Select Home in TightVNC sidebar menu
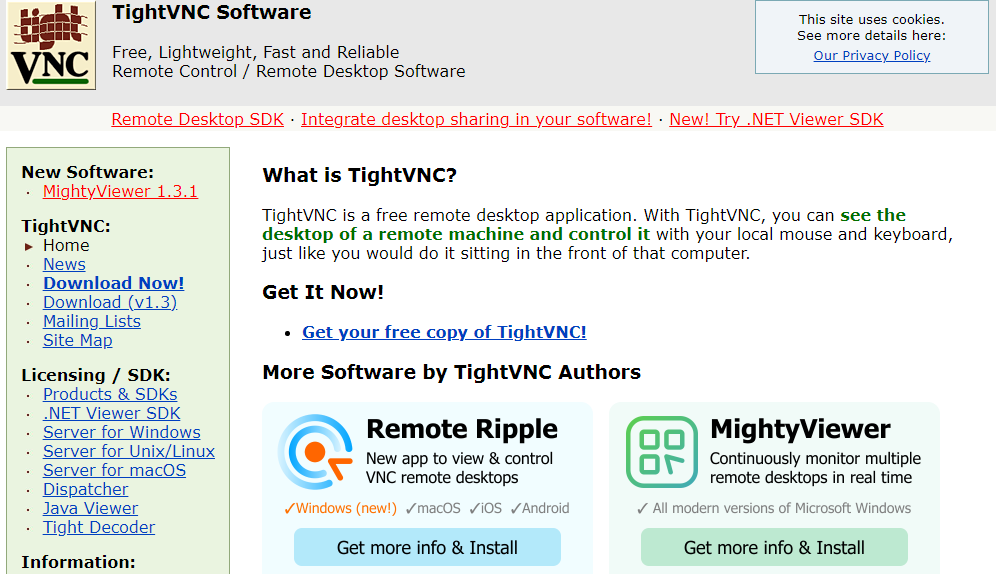The width and height of the screenshot is (996, 574). [66, 245]
